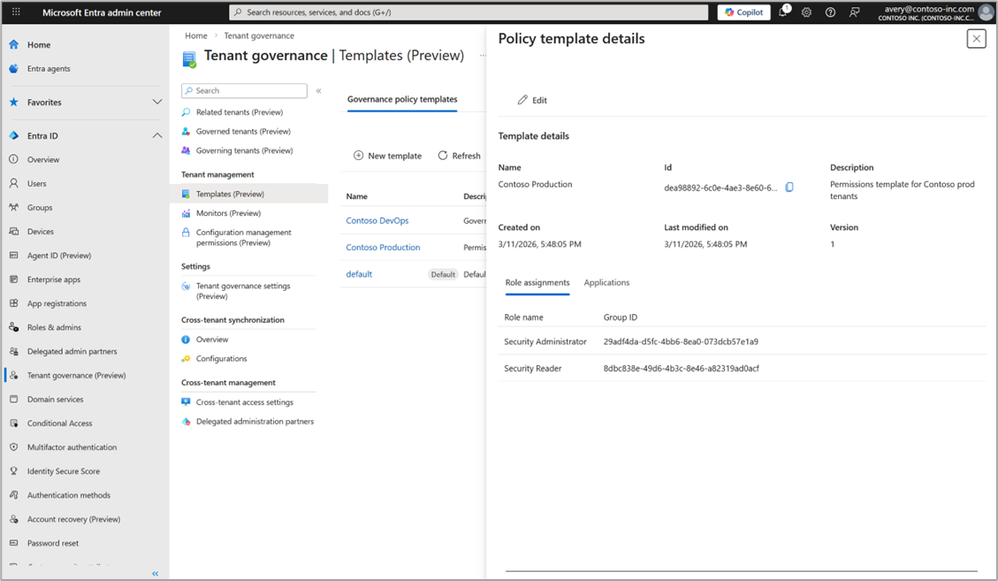The image size is (998, 581).
Task: Open Tenant governance settings (Preview)
Action: tap(242, 291)
